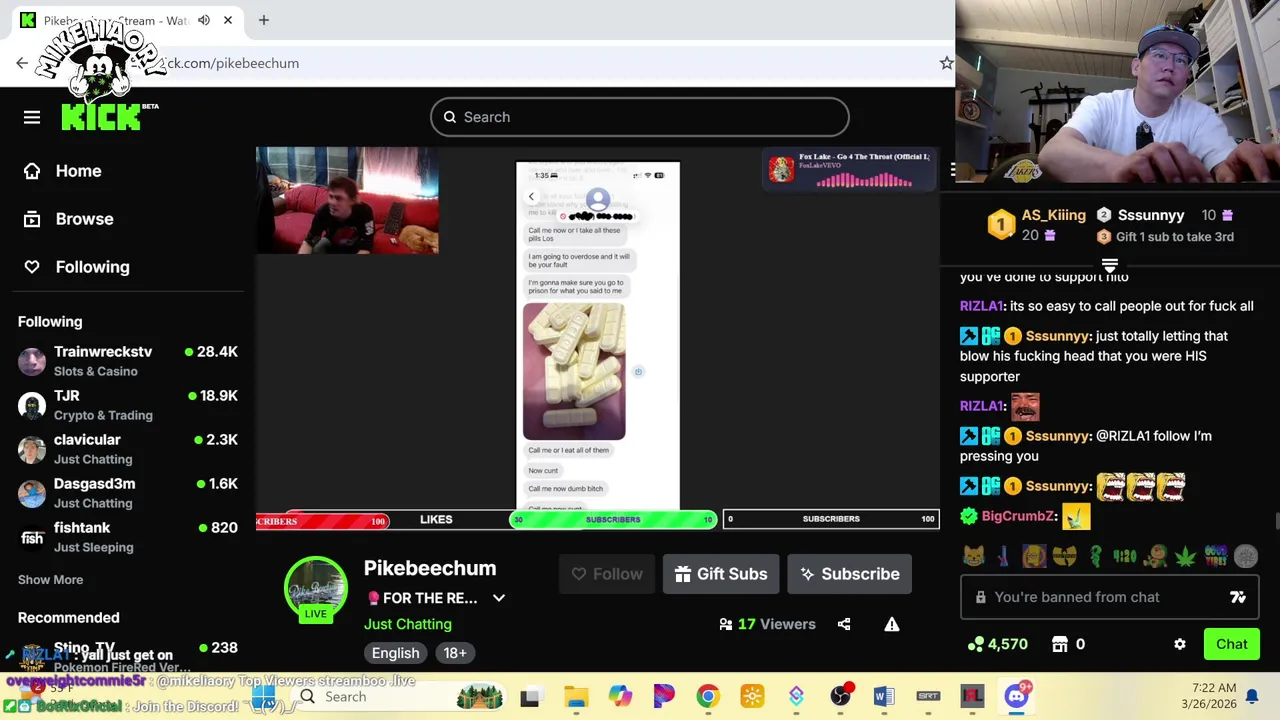Image resolution: width=1280 pixels, height=720 pixels.
Task: Click the report warning triangle icon
Action: 892,624
